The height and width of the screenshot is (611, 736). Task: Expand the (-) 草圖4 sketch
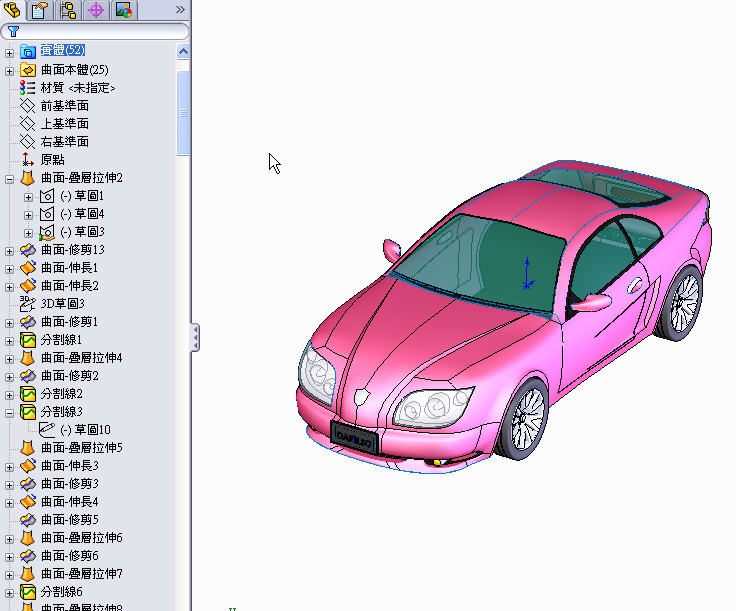pyautogui.click(x=28, y=215)
